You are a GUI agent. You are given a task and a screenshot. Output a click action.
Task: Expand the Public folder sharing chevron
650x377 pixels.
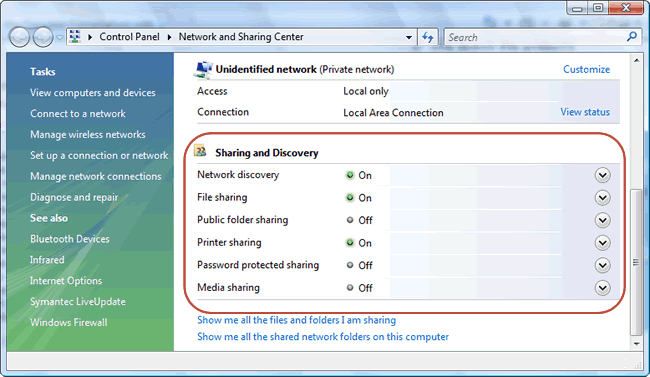coord(602,220)
